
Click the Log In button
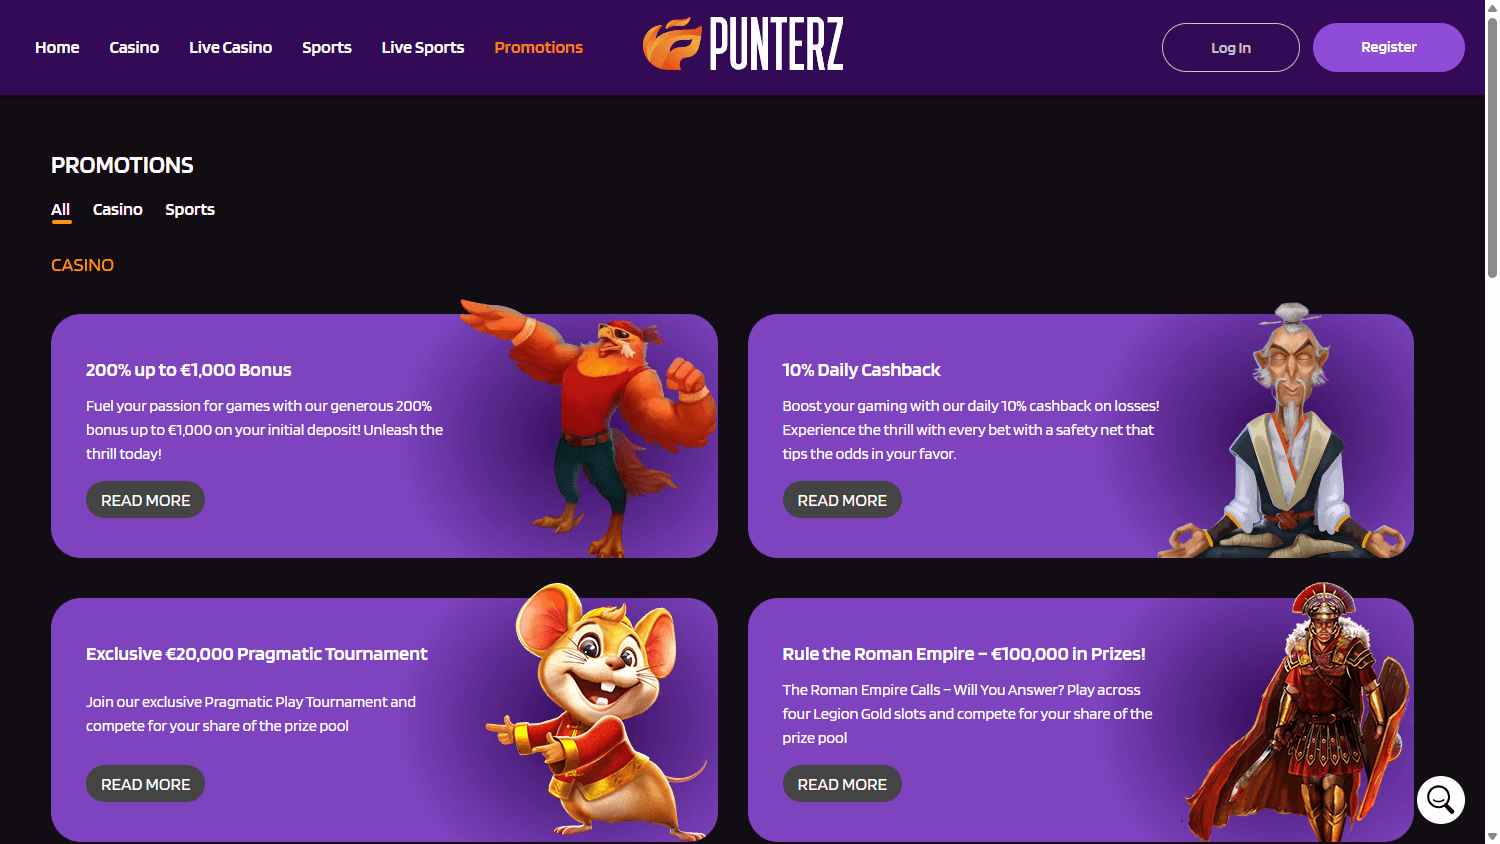(1231, 47)
